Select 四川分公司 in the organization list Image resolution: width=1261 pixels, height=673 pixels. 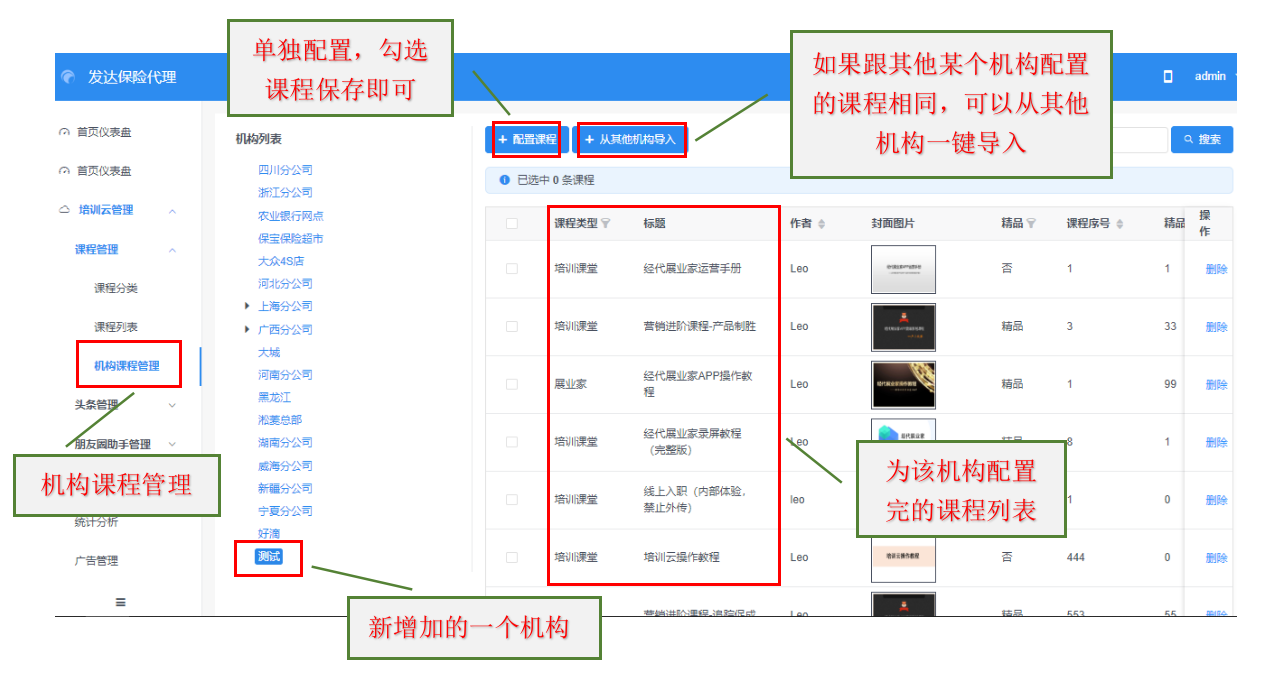285,170
